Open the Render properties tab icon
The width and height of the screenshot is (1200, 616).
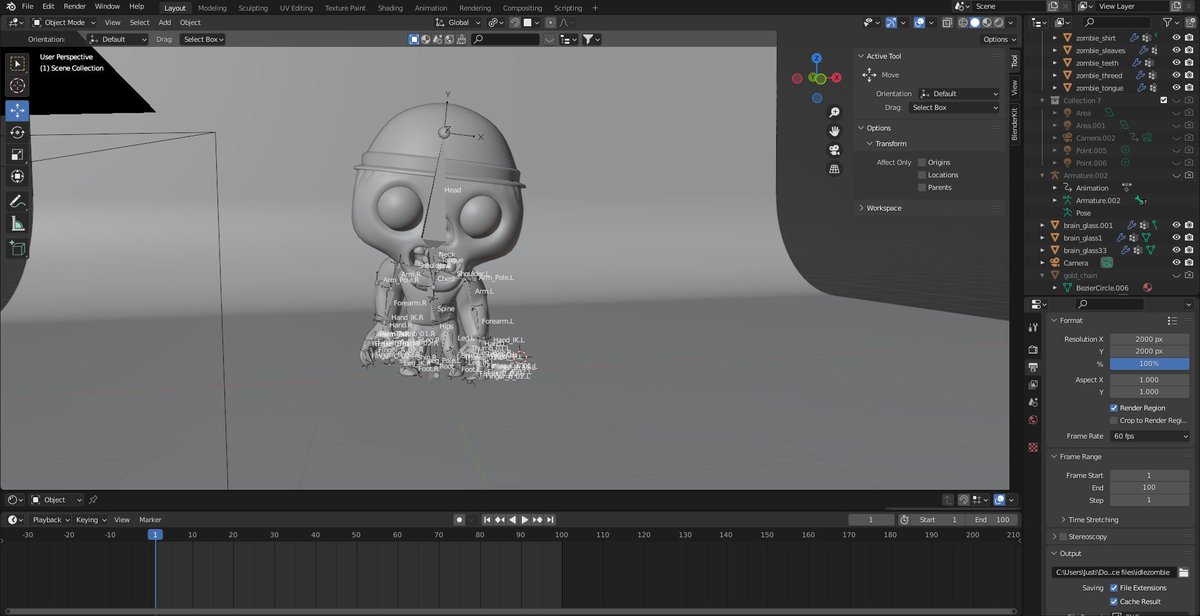[x=1033, y=350]
